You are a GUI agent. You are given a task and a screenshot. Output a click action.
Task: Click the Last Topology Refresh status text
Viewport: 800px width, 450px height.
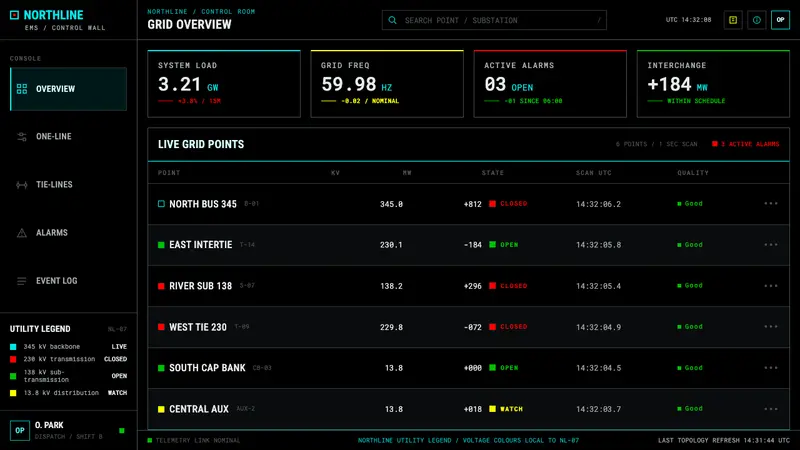[724, 440]
